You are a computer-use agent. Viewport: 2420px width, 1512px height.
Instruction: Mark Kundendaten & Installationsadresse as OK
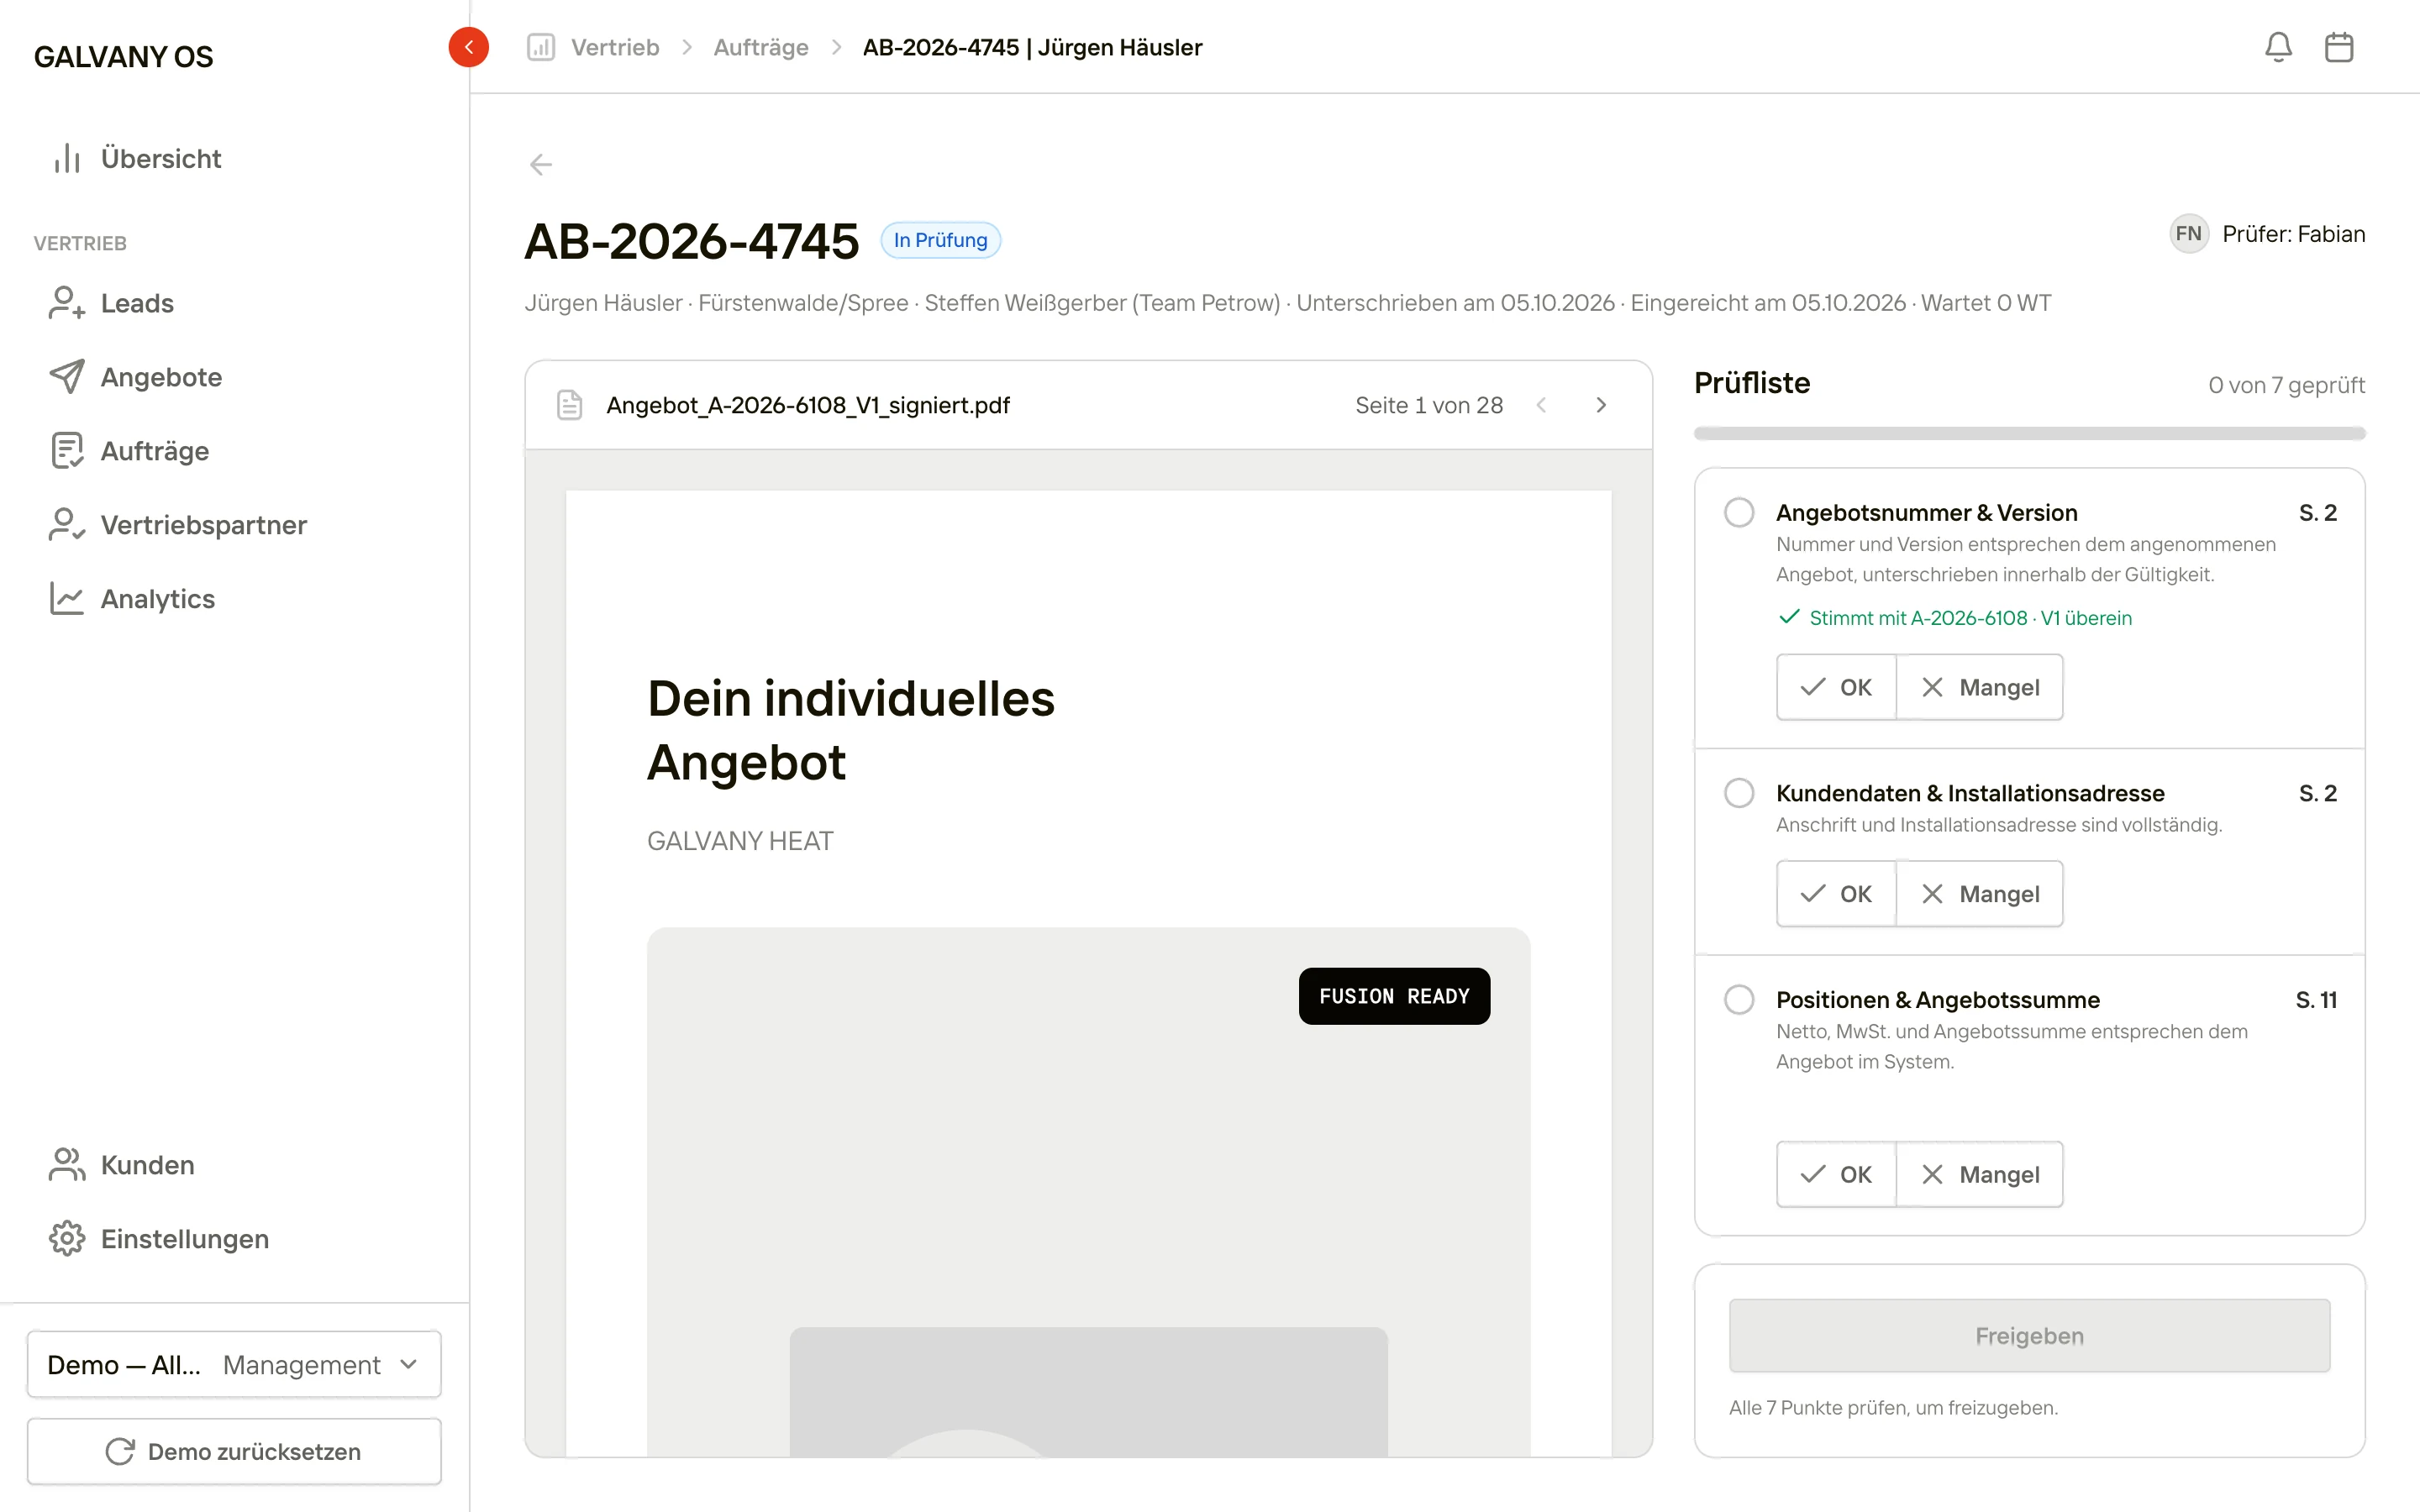1836,894
